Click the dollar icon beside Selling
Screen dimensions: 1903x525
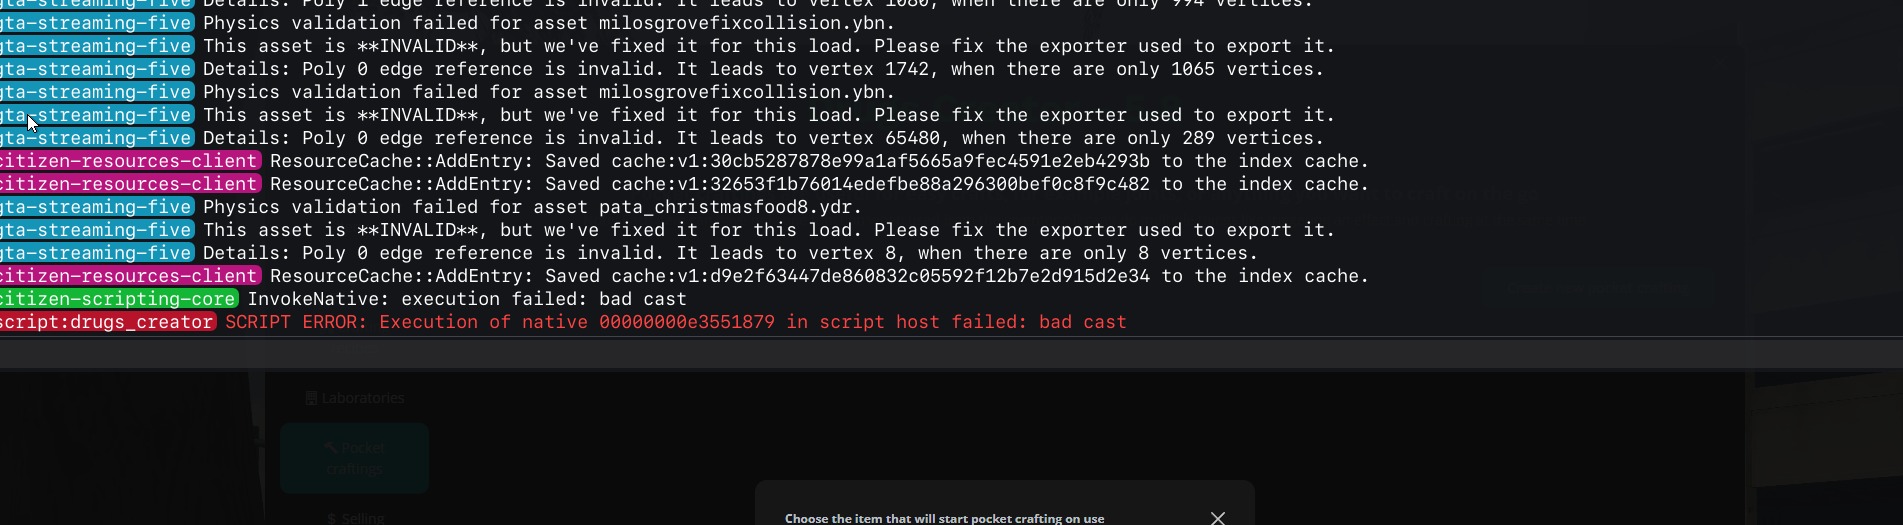point(332,518)
